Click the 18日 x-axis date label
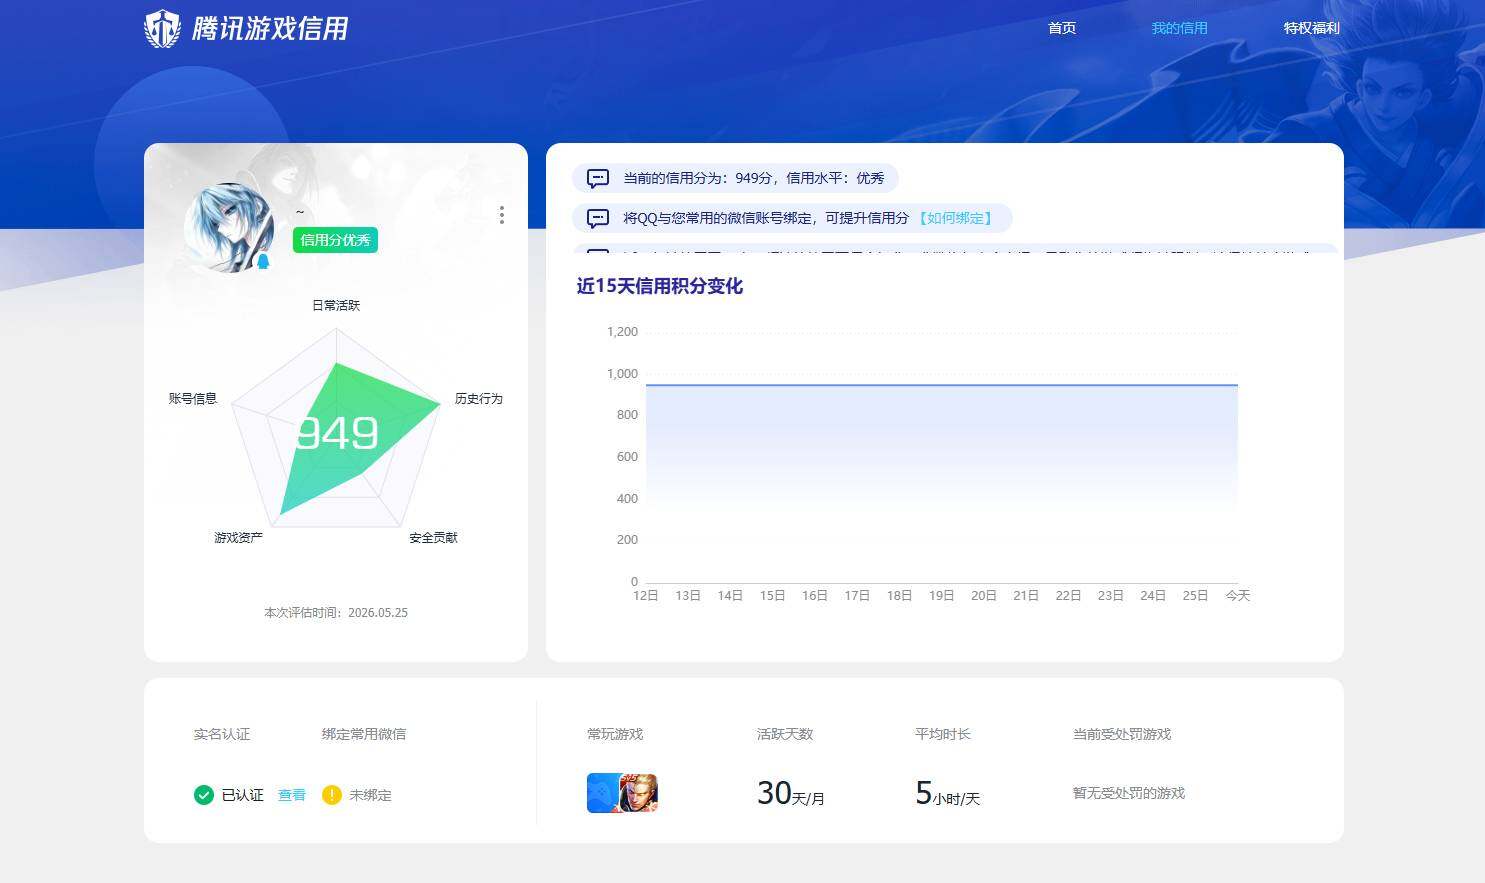 coord(899,595)
